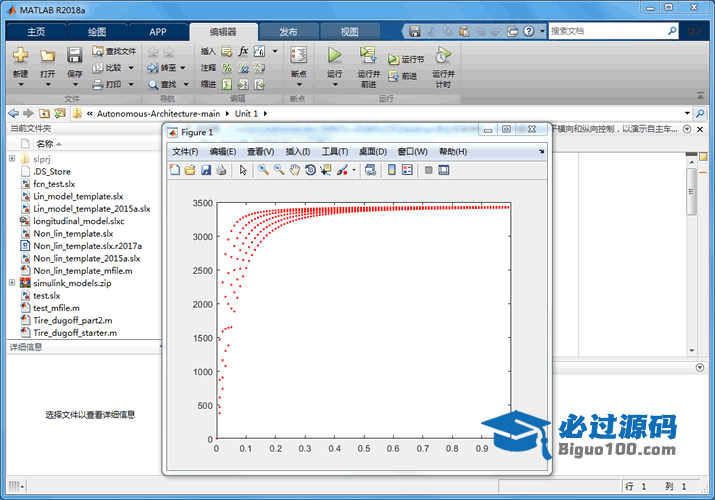Screen dimensions: 715x500
Task: Click the insert function fx icon
Action: (244, 51)
